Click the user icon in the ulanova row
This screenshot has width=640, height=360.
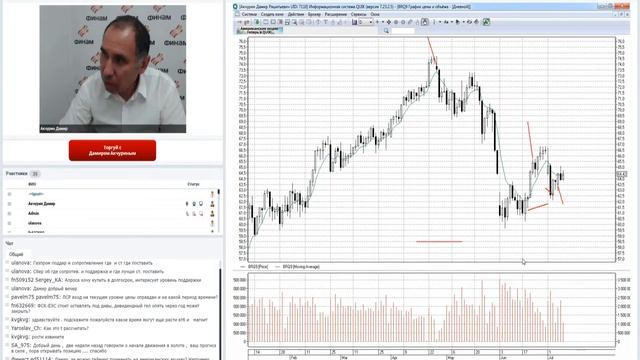pos(212,223)
